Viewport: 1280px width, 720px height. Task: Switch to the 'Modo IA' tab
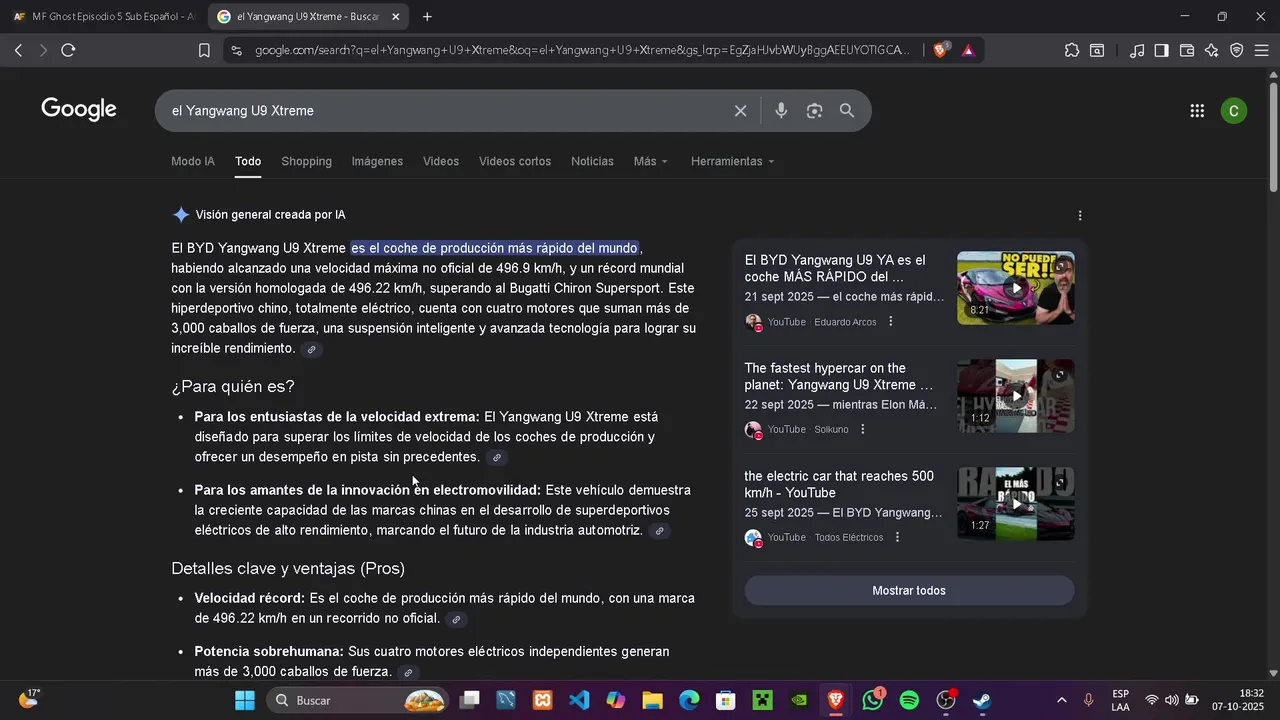pyautogui.click(x=193, y=161)
